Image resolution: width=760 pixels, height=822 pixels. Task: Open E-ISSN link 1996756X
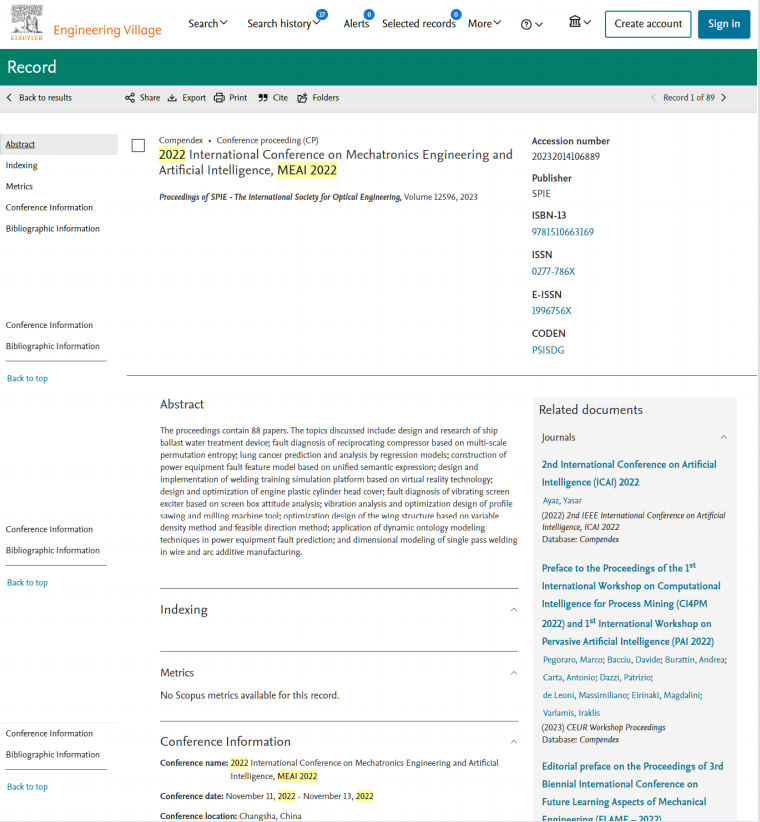(551, 310)
